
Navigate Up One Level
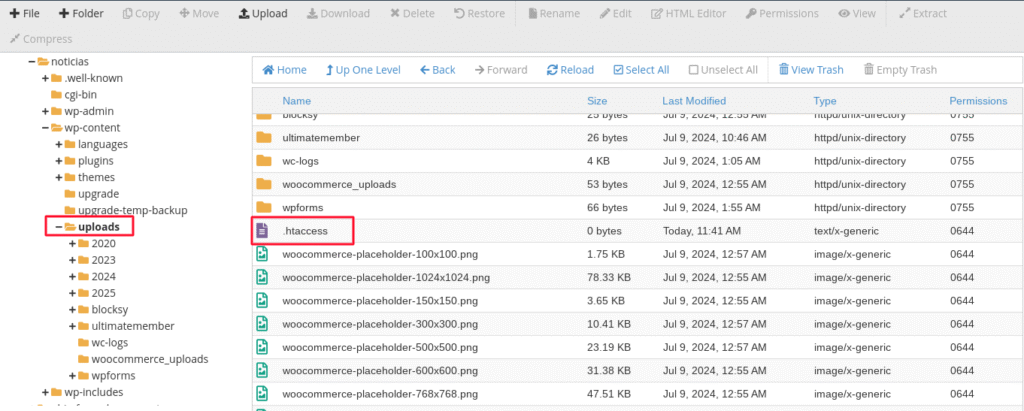click(x=363, y=70)
